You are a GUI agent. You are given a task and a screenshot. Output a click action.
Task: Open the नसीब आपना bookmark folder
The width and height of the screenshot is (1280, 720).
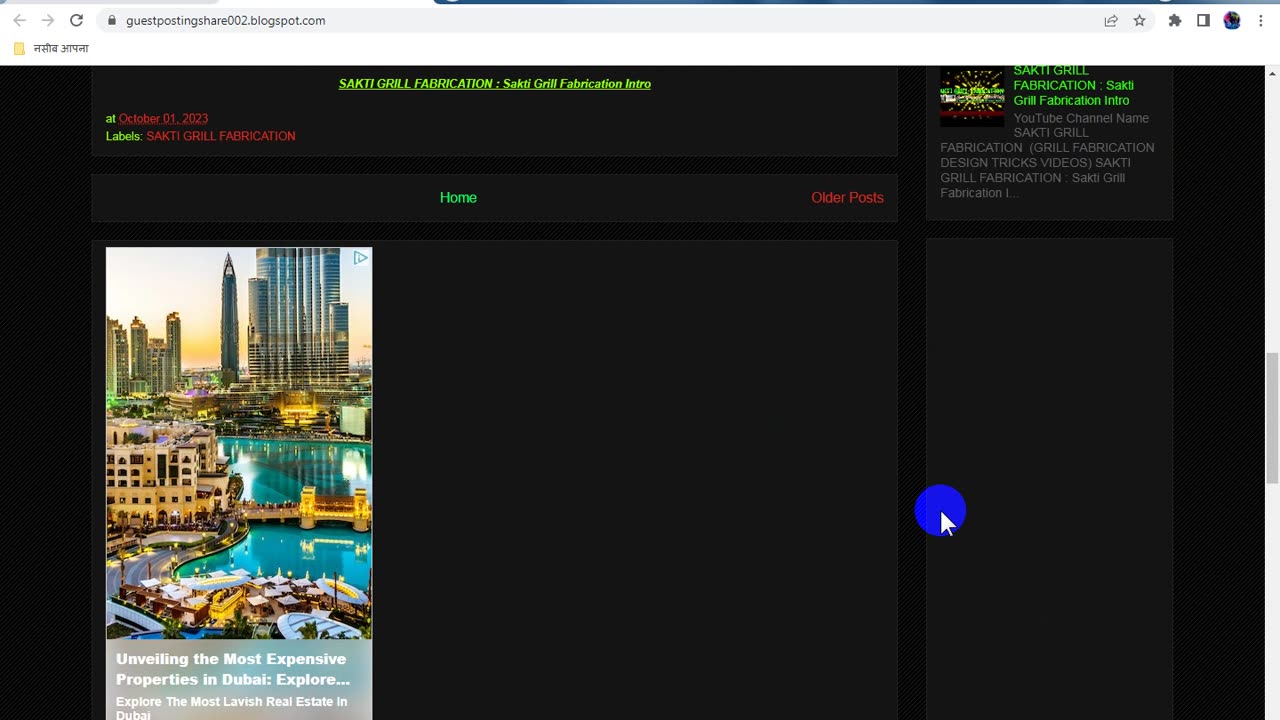[x=51, y=48]
